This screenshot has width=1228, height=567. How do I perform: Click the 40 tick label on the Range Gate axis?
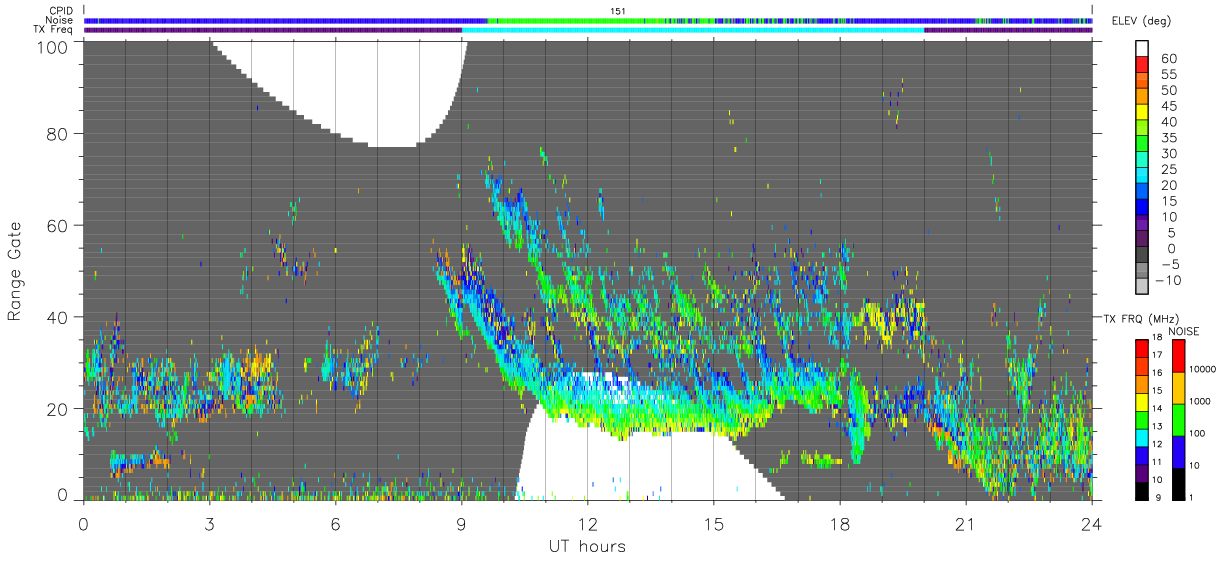point(57,317)
